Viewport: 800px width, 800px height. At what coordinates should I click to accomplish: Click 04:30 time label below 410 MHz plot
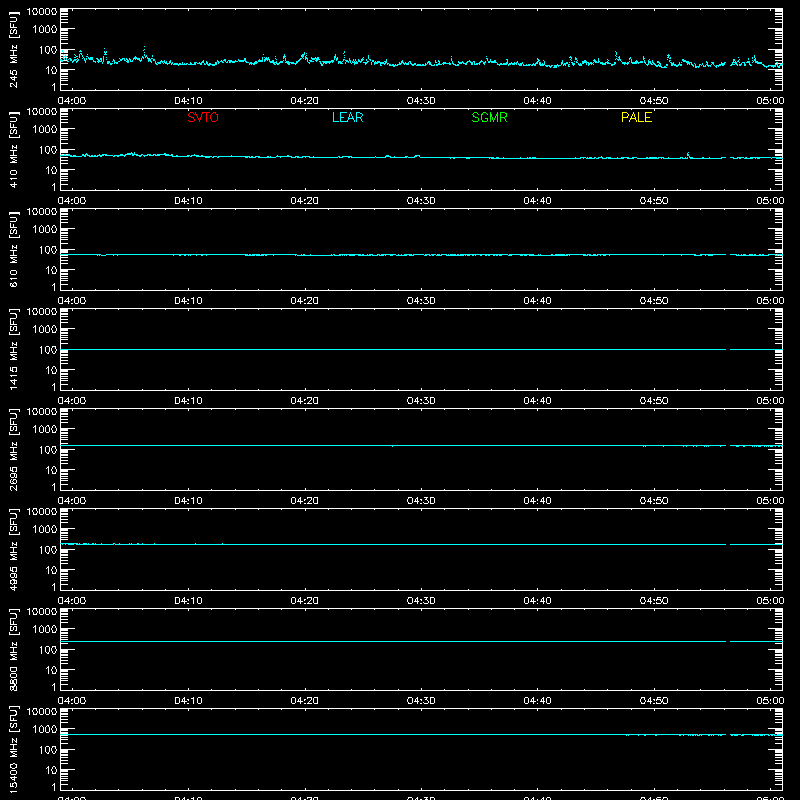coord(421,201)
